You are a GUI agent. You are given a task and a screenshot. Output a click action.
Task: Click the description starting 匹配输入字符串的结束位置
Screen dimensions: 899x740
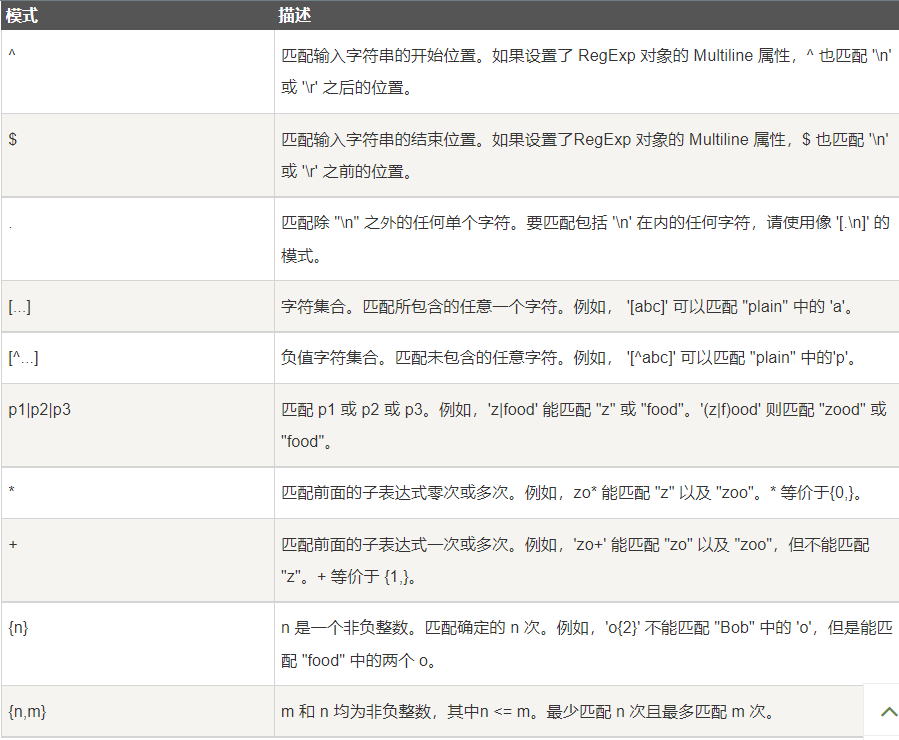click(x=587, y=155)
